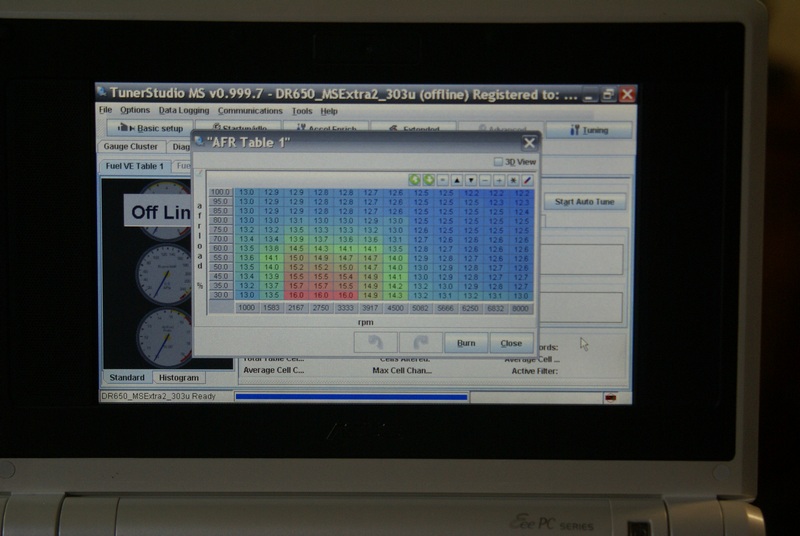Click the icon in the AFR Table 1 title bar

click(x=199, y=141)
